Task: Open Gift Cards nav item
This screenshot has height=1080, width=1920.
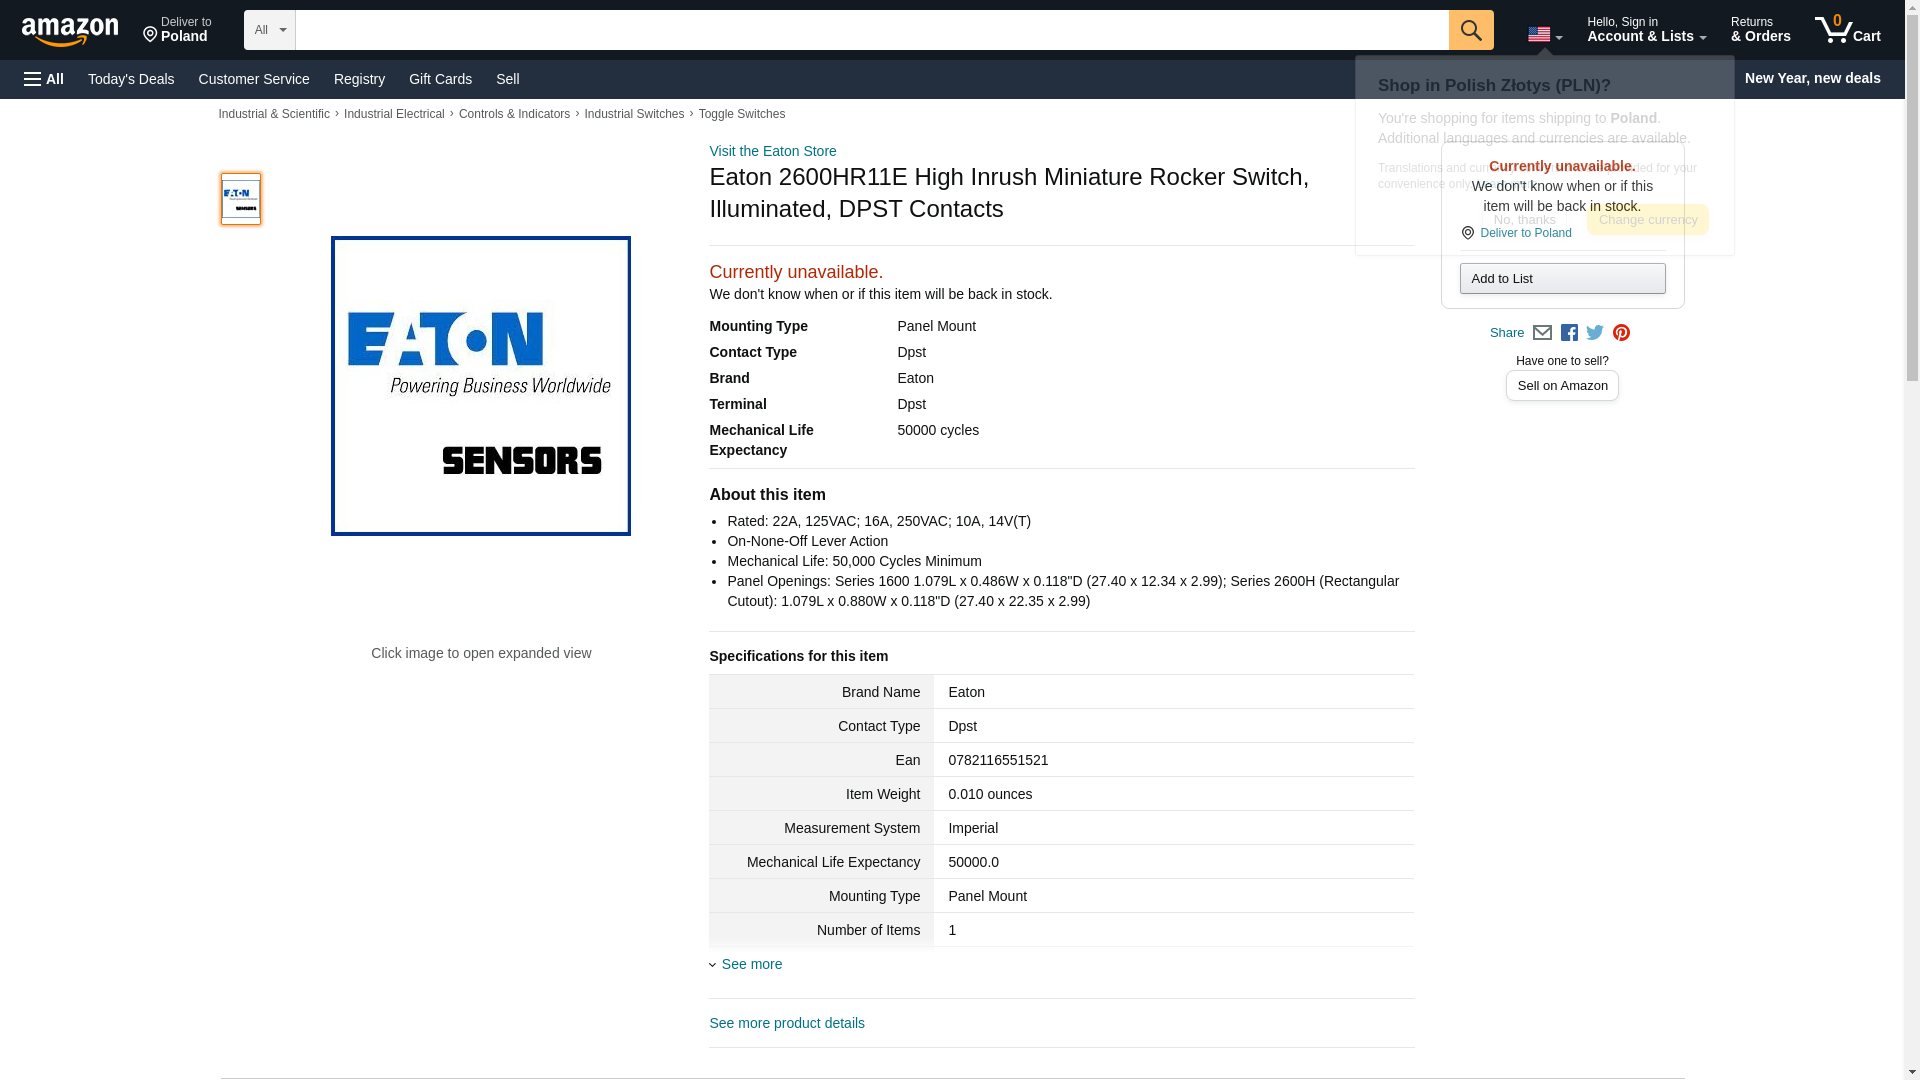Action: 440,79
